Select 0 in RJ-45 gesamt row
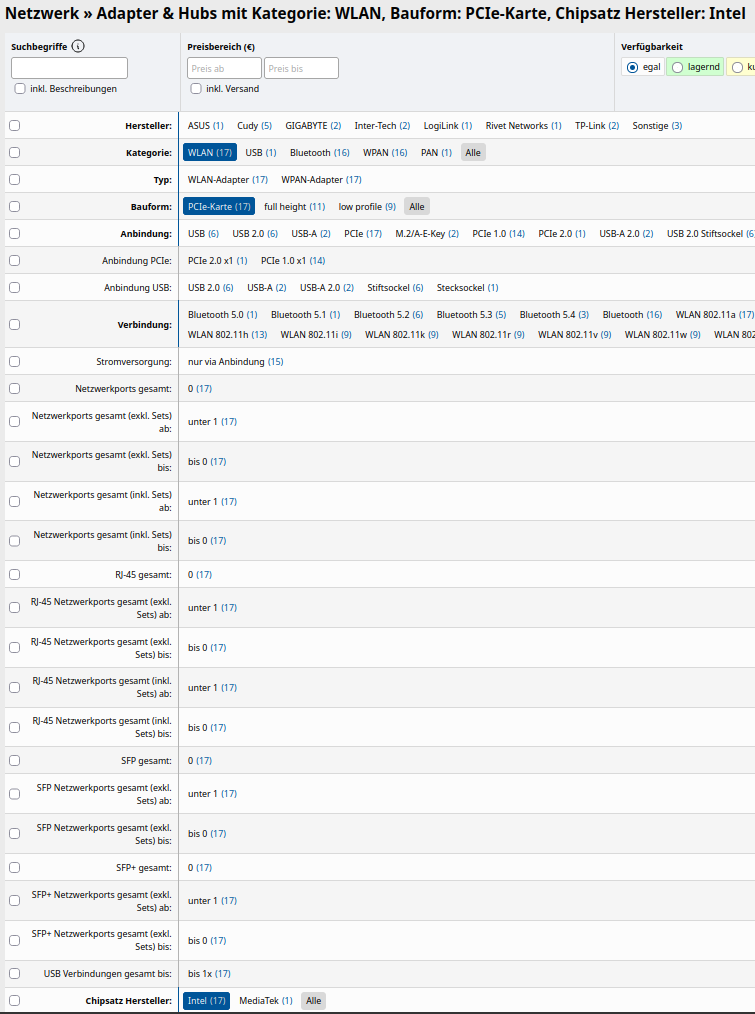 point(200,575)
